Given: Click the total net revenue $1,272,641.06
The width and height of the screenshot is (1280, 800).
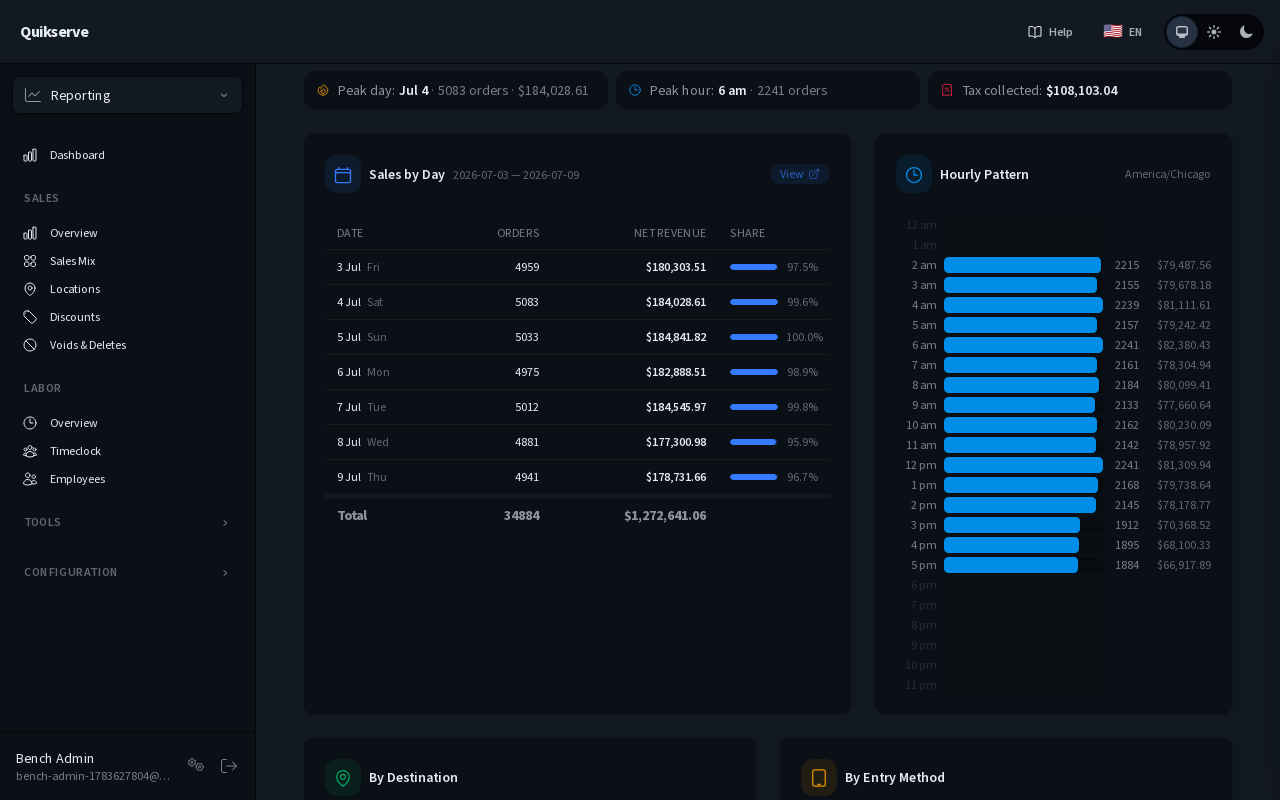Looking at the screenshot, I should point(665,515).
